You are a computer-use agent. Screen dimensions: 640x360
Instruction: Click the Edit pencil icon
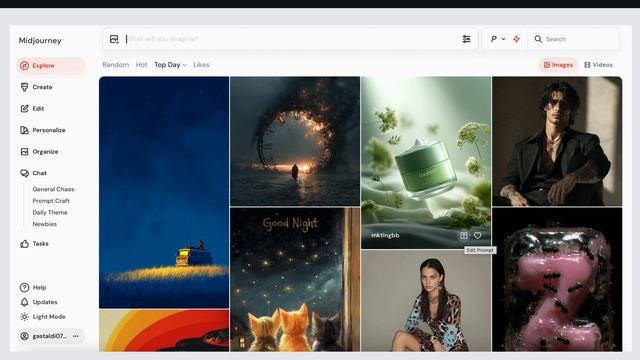[24, 109]
